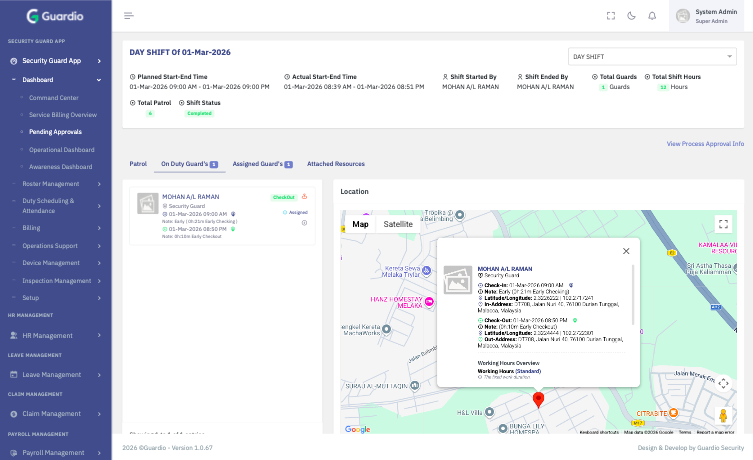Click the green CheckOut status badge
Screen dimensions: 753x460
(283, 197)
